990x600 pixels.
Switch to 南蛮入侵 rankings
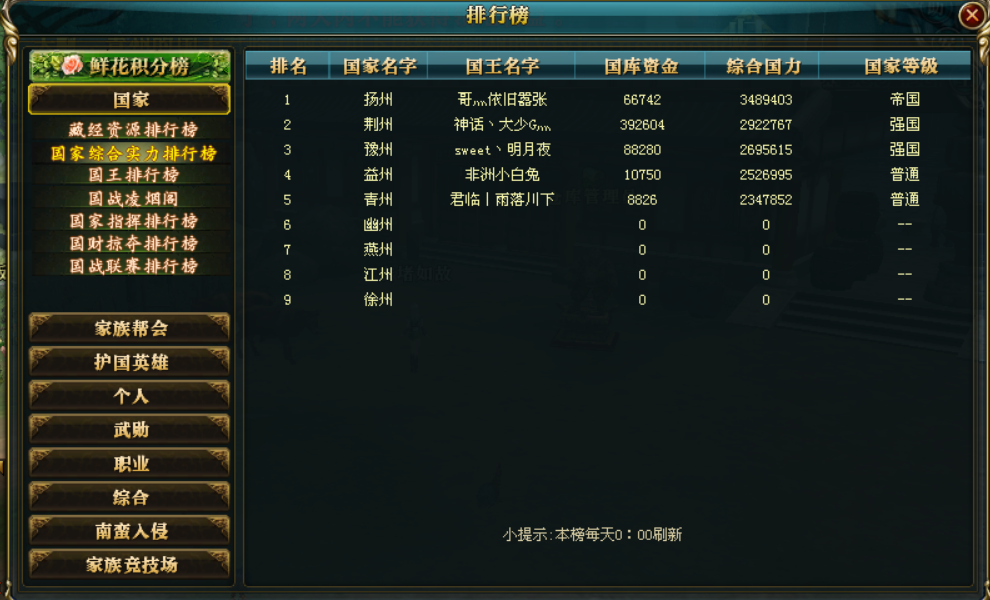pyautogui.click(x=129, y=531)
